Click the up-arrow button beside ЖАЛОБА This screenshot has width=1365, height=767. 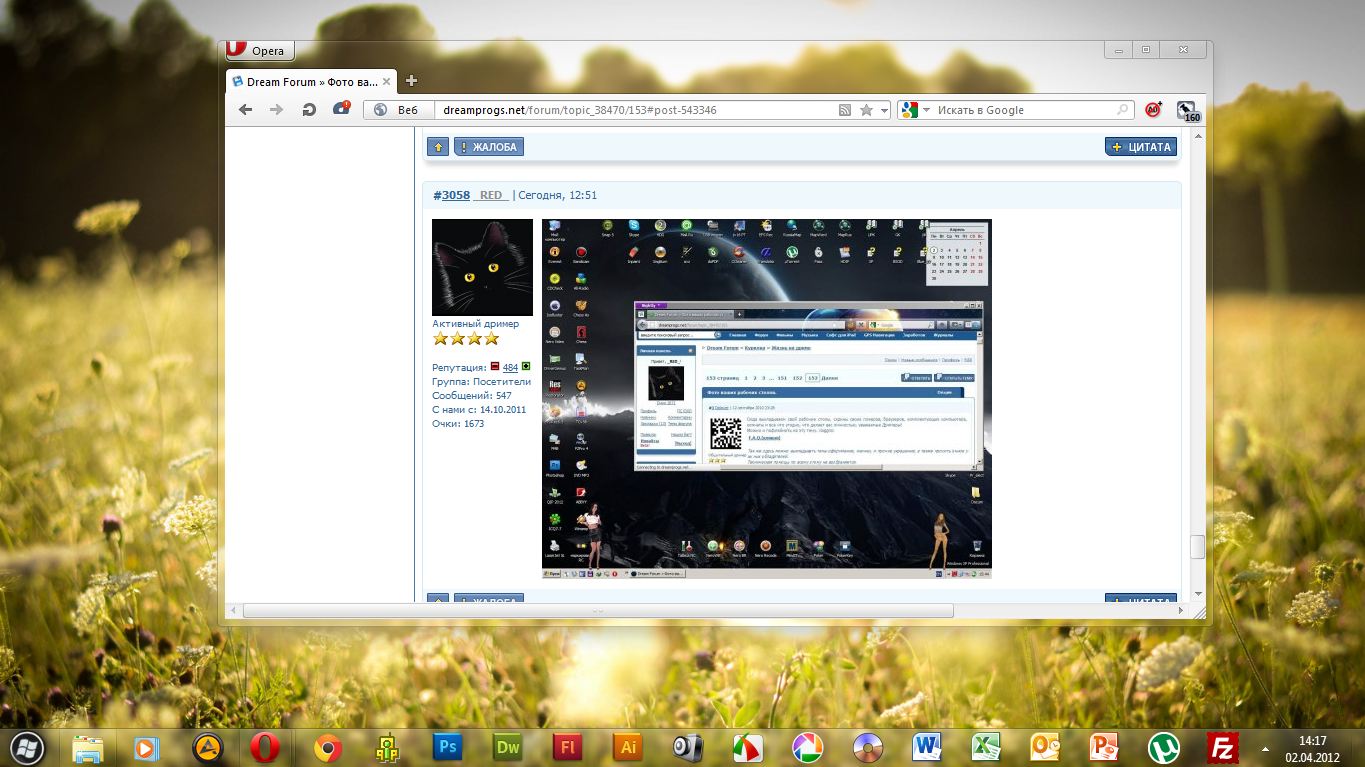(x=438, y=147)
